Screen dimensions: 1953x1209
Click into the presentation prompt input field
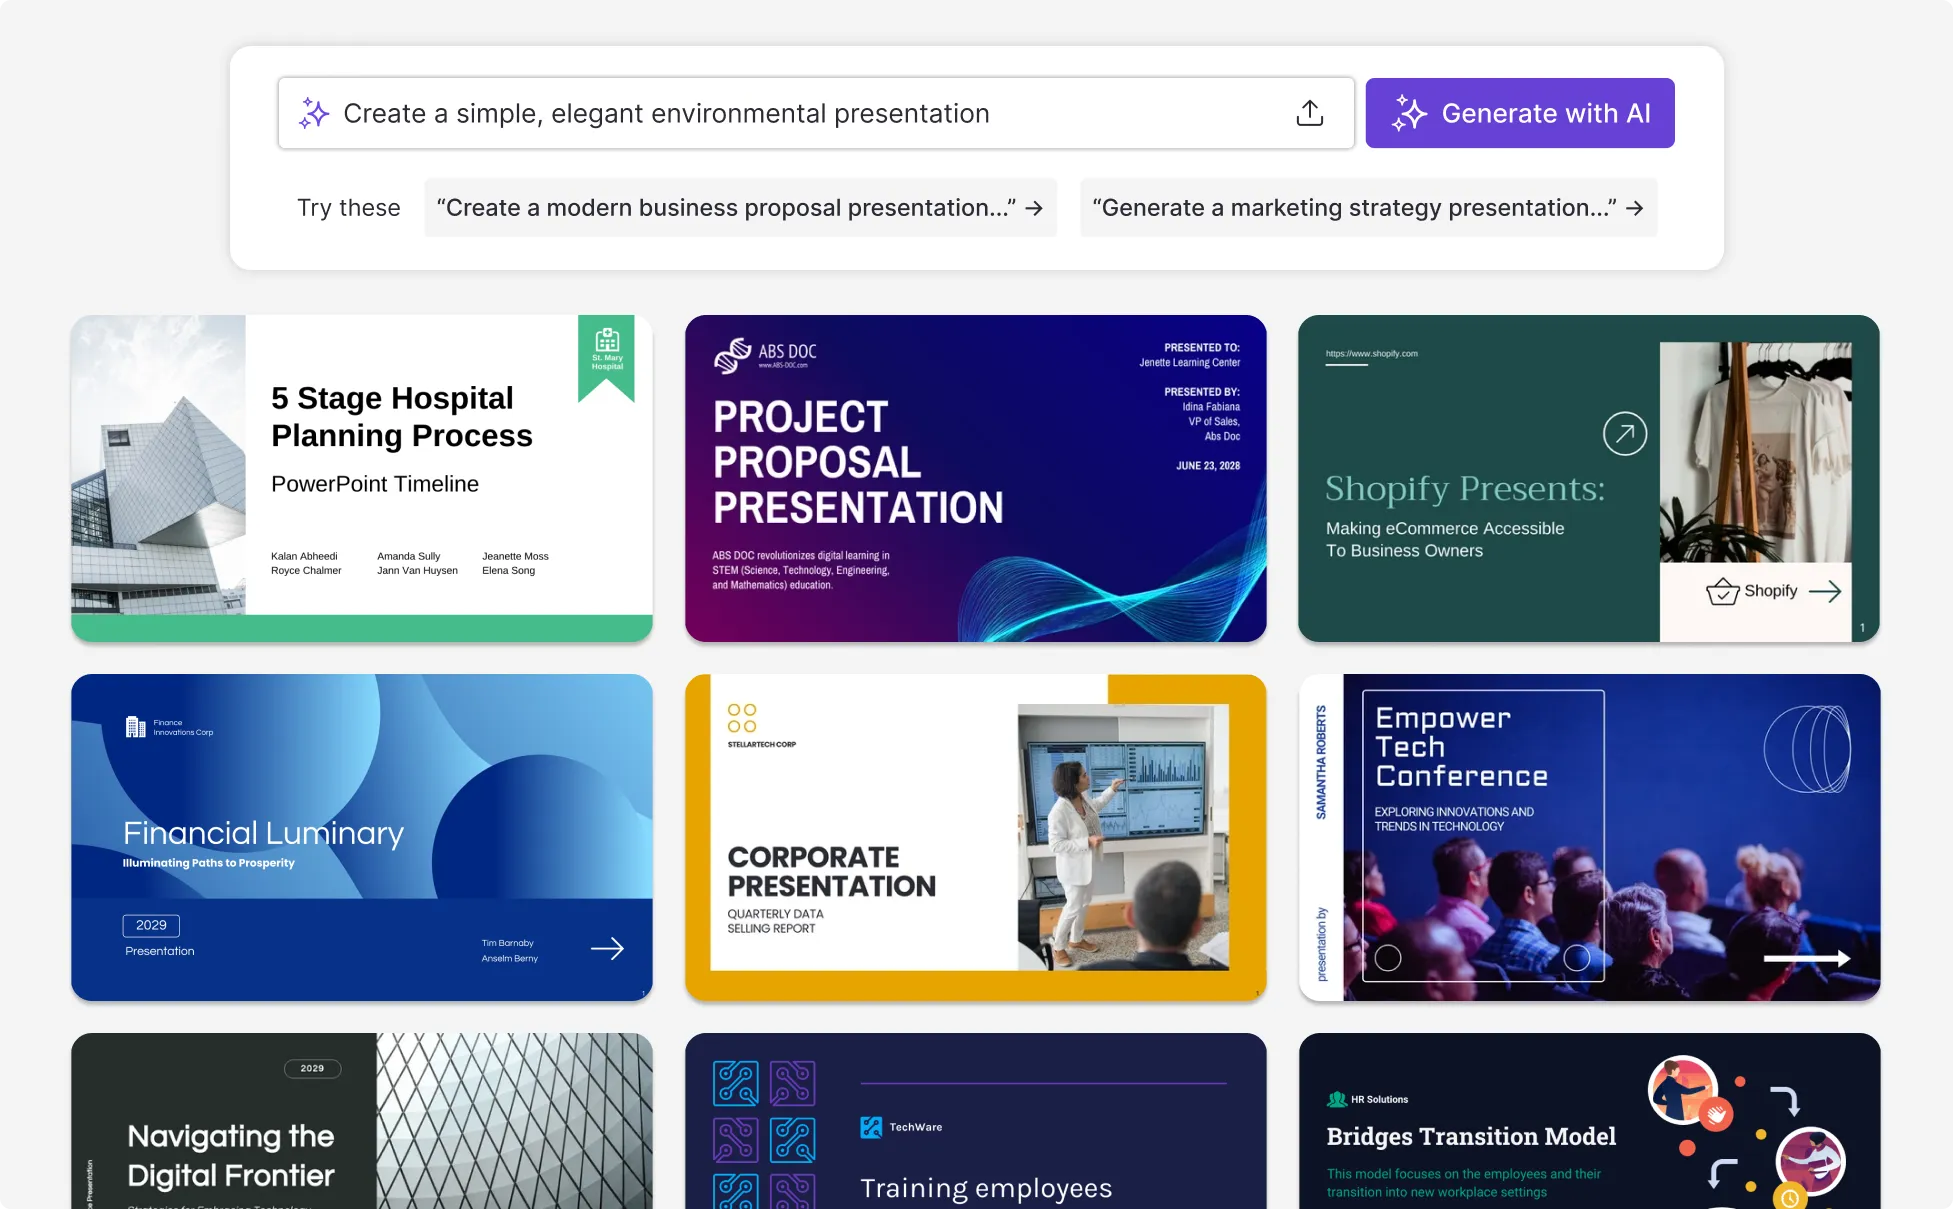pyautogui.click(x=815, y=113)
